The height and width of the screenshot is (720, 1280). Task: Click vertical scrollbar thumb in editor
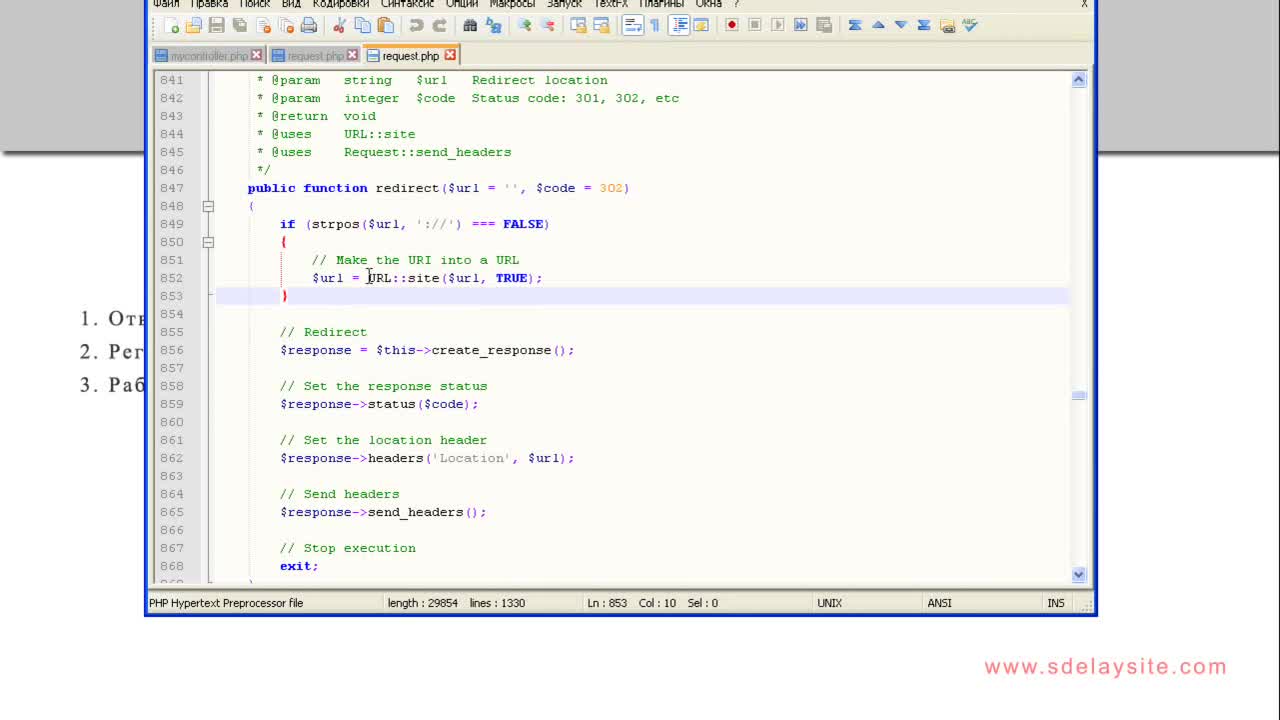click(1079, 396)
